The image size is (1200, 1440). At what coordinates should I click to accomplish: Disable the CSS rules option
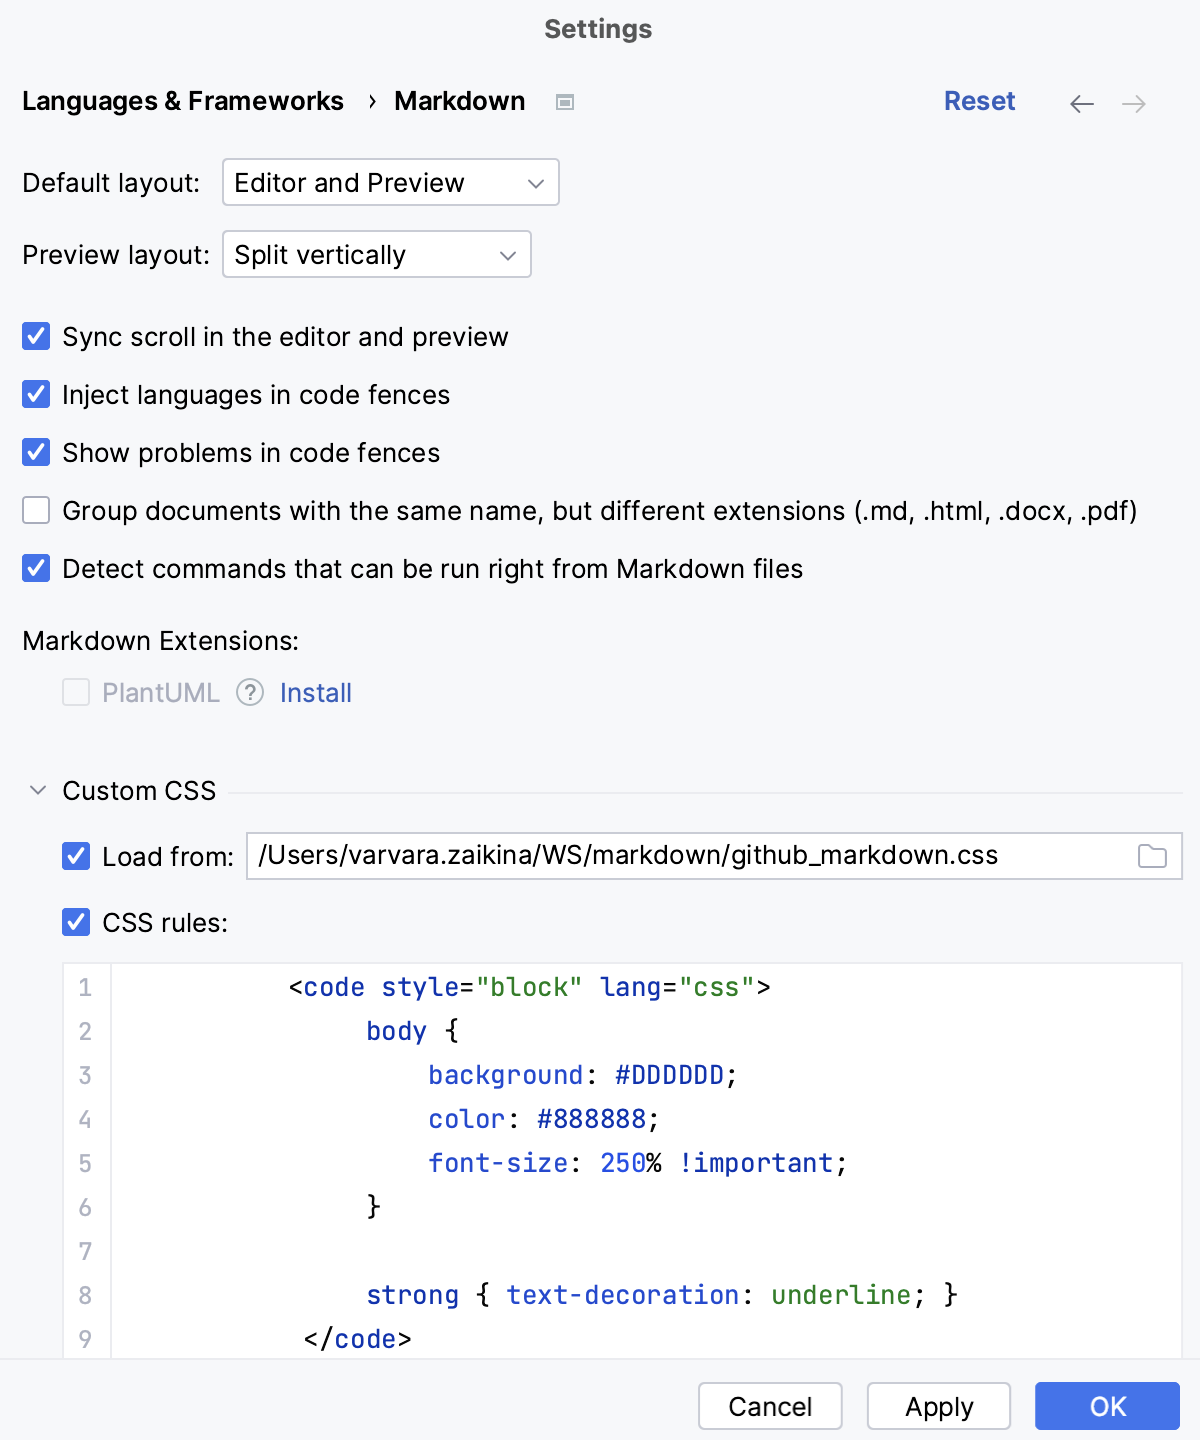point(76,922)
